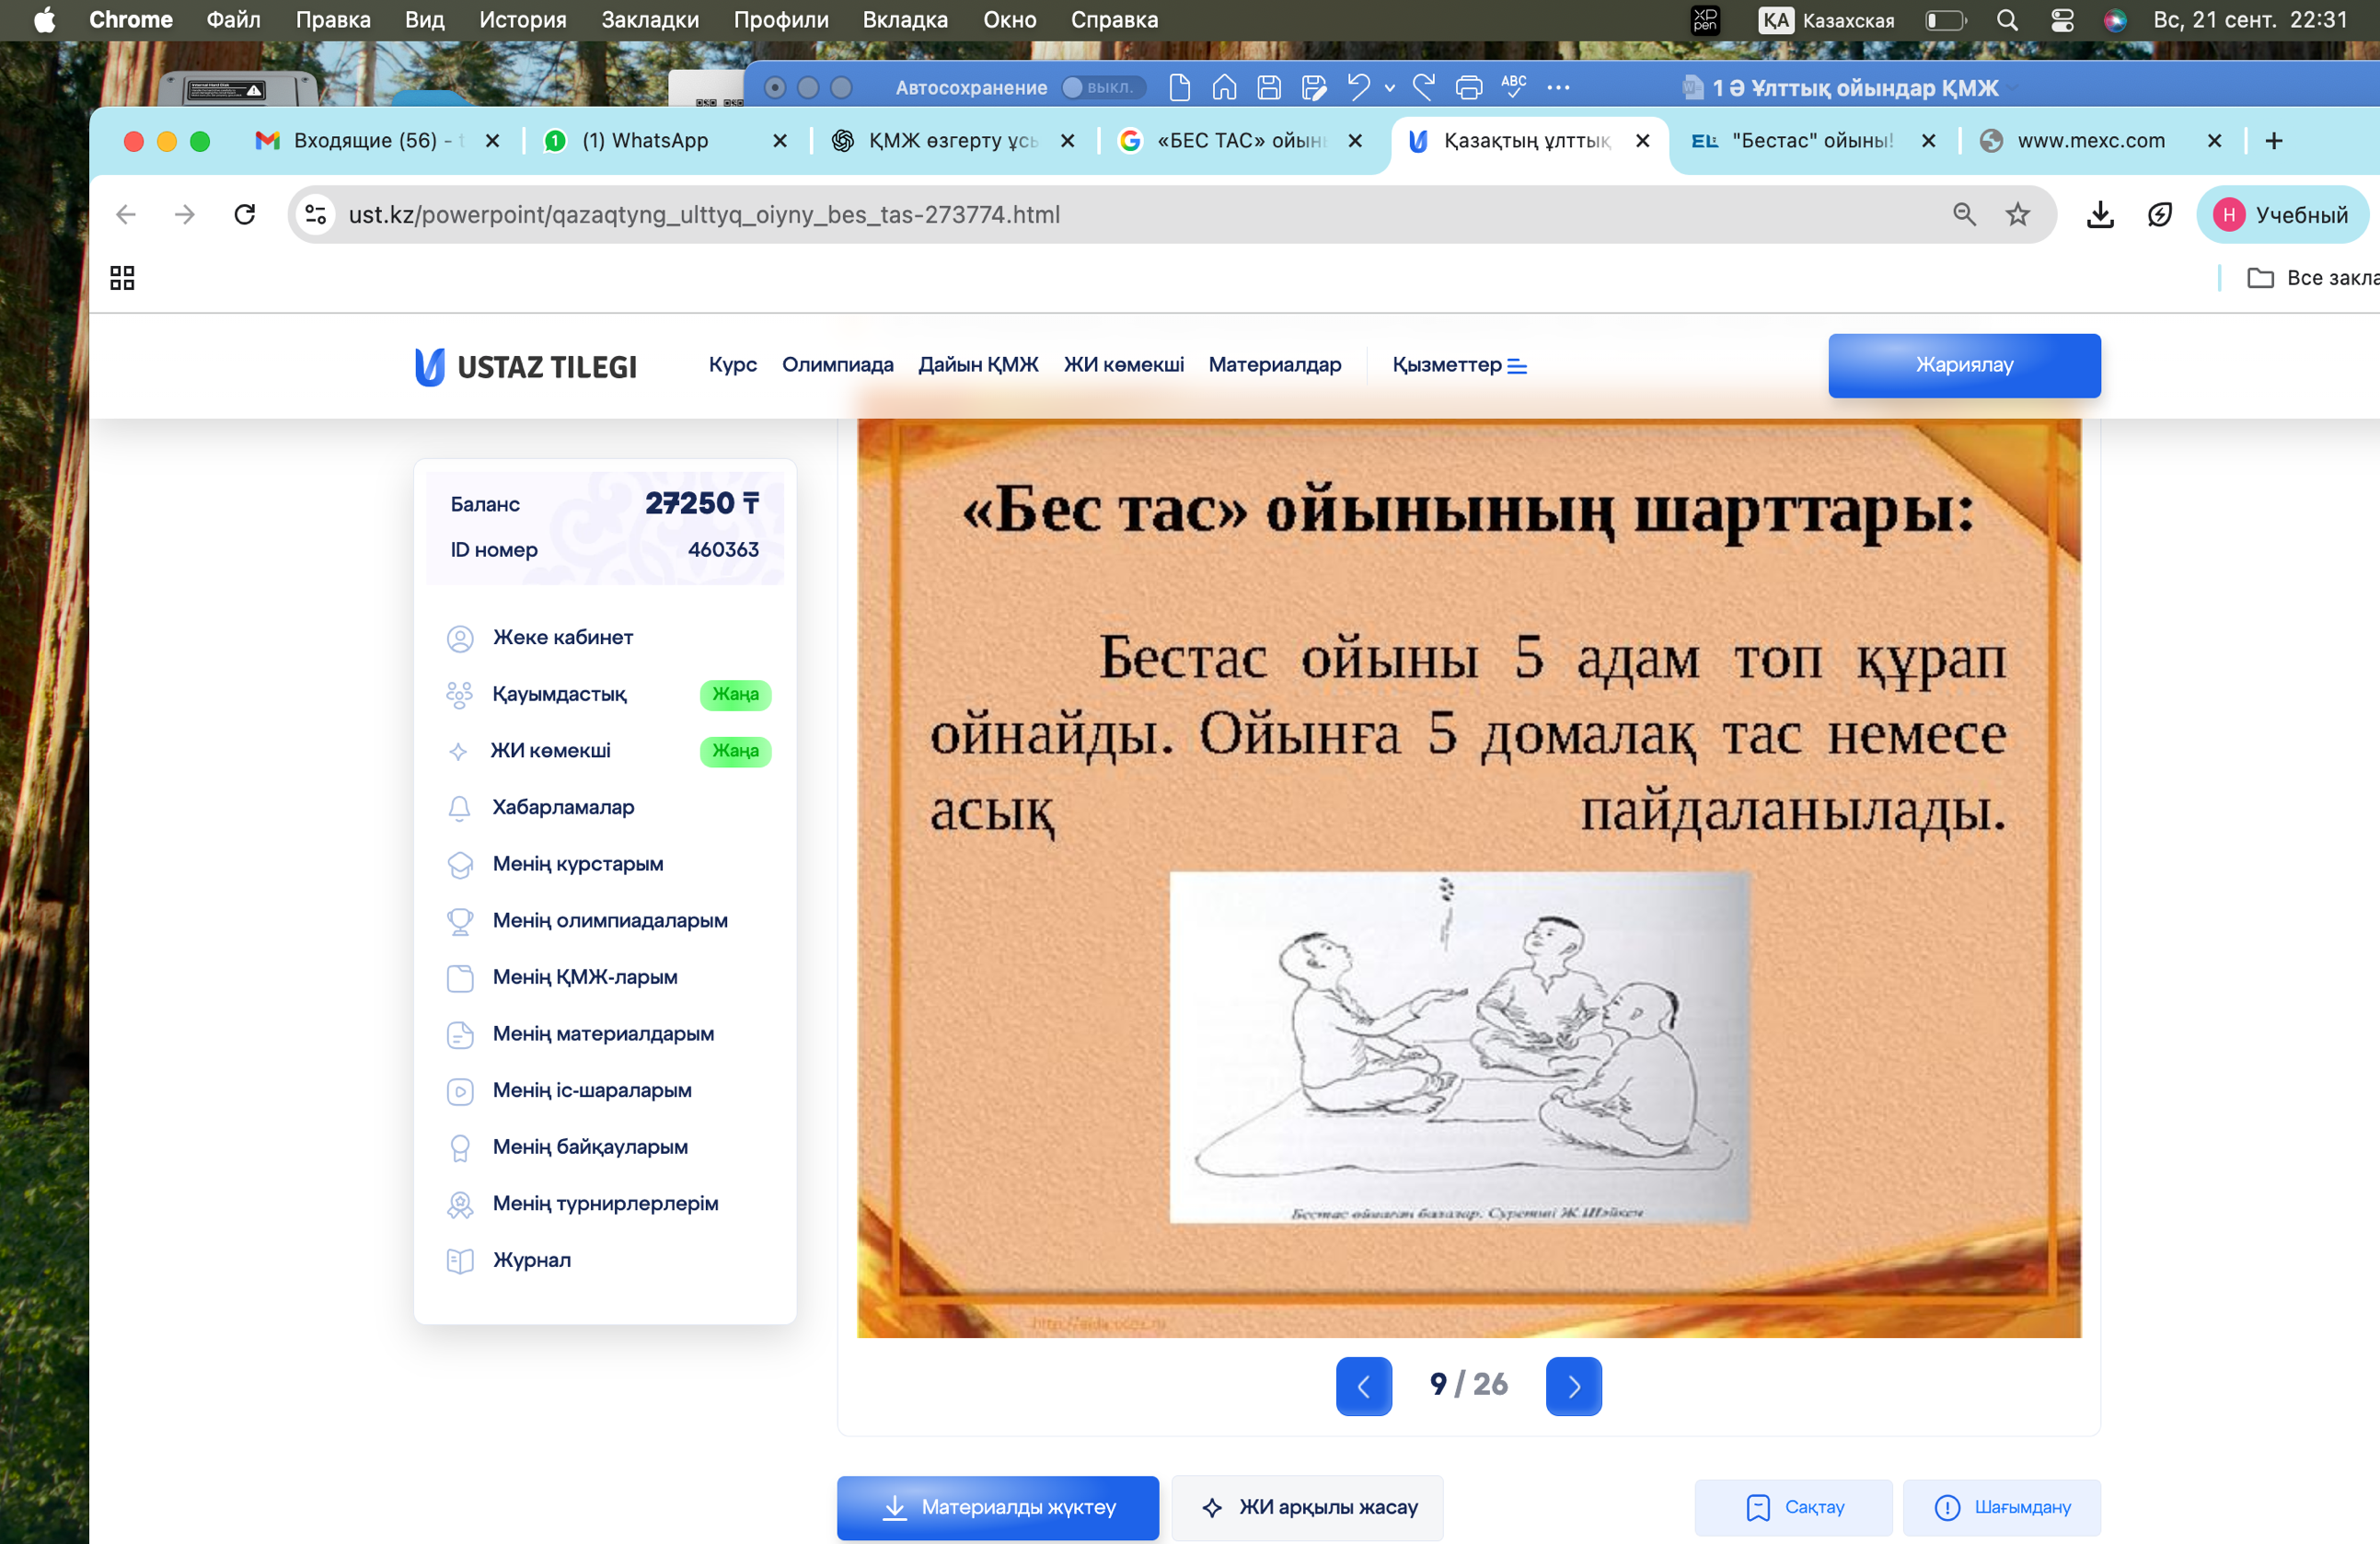
Task: Open the macOS Control Center toggle icon
Action: point(2061,20)
